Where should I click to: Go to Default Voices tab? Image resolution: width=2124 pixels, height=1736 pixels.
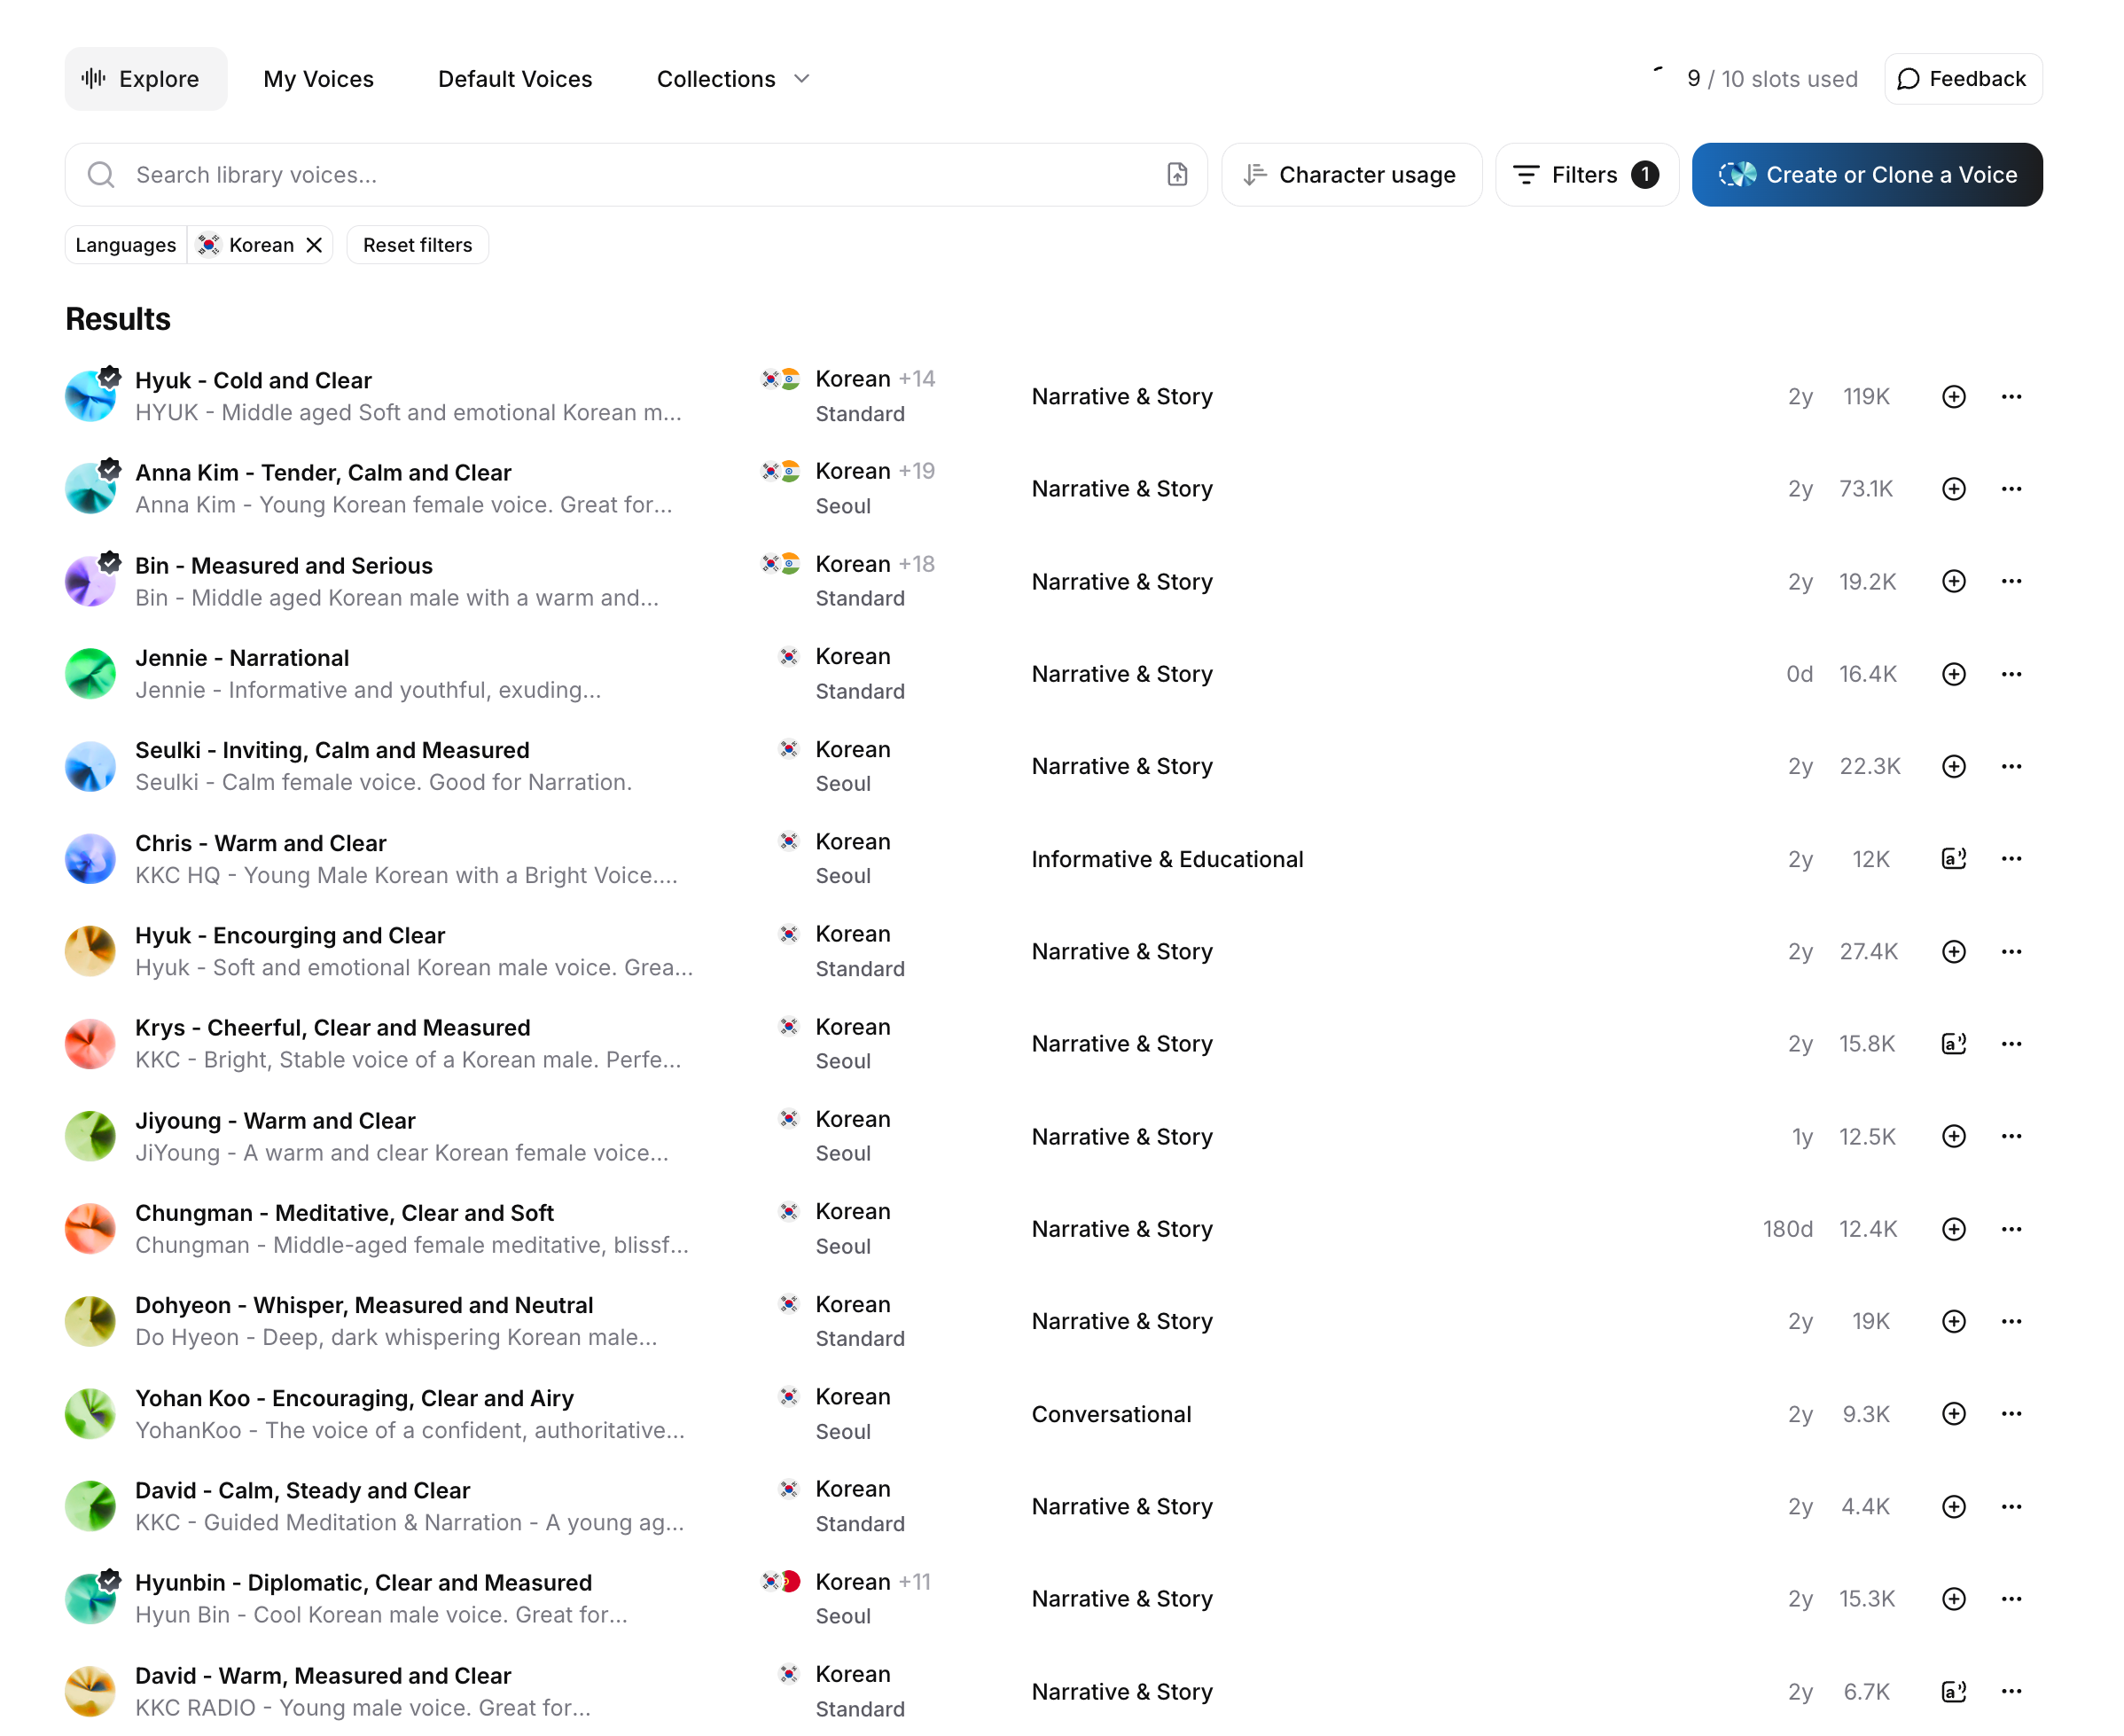515,79
